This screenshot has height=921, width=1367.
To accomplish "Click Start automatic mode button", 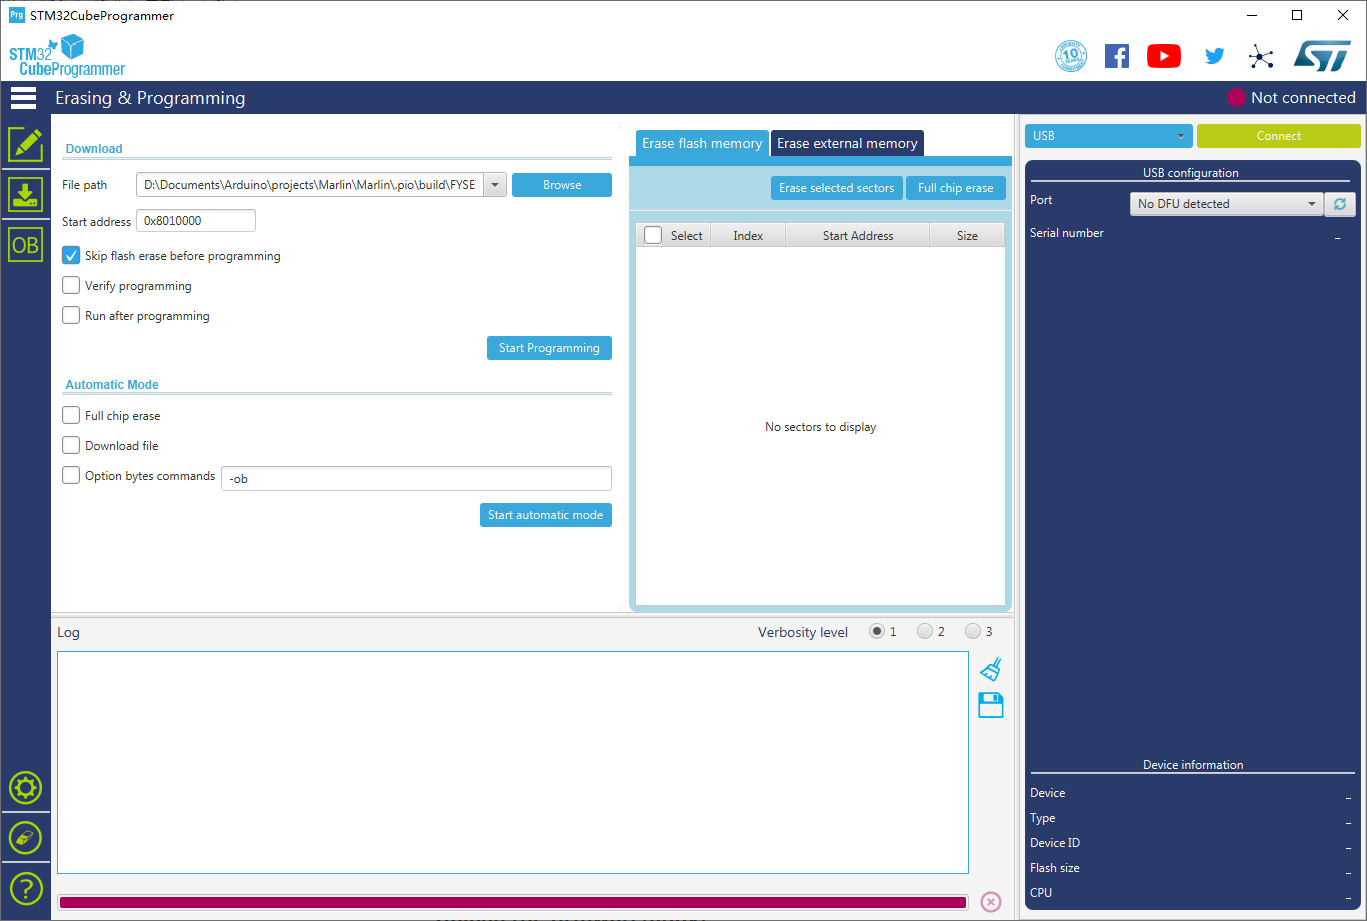I will pyautogui.click(x=546, y=515).
